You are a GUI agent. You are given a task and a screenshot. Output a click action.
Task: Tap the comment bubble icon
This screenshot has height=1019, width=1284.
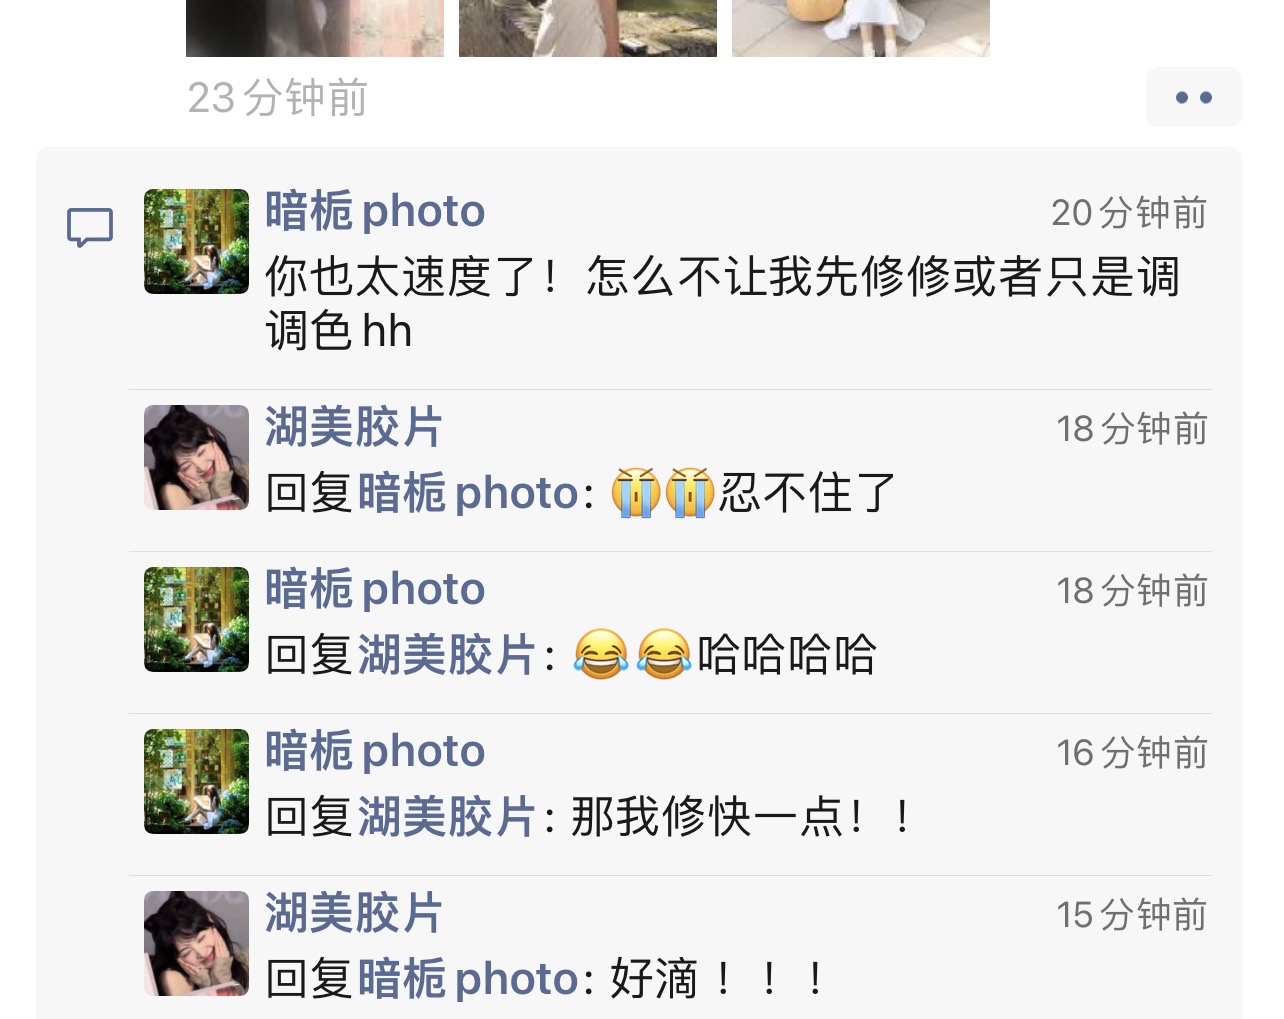coord(90,228)
